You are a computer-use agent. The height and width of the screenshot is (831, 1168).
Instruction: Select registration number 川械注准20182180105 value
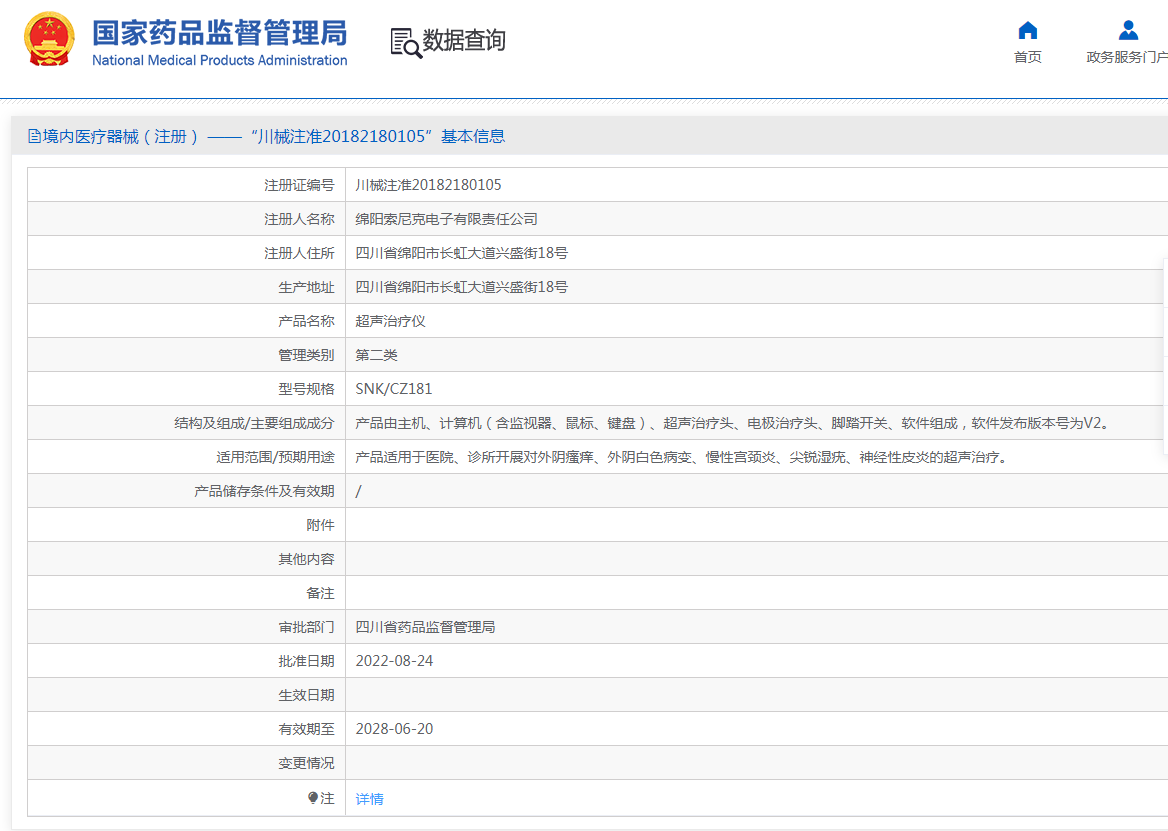coord(428,185)
